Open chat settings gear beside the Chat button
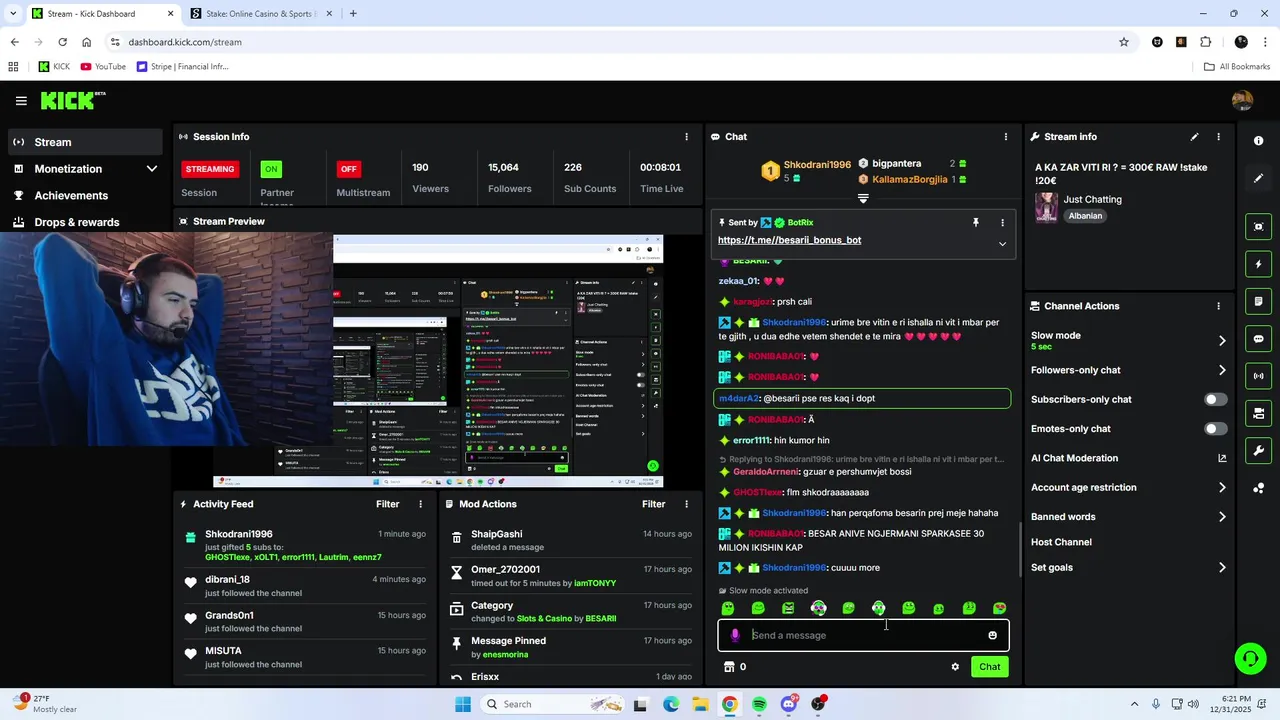Viewport: 1280px width, 720px height. (x=955, y=667)
